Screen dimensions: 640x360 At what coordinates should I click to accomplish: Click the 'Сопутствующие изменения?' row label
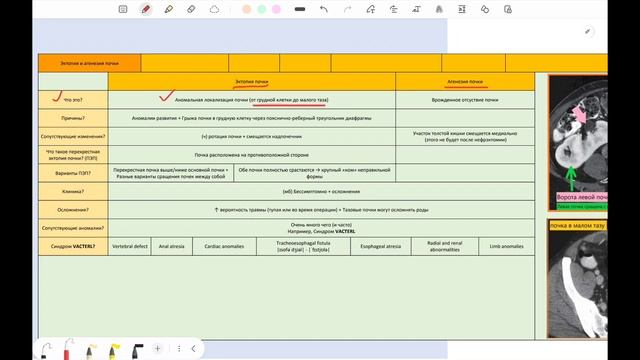[73, 136]
